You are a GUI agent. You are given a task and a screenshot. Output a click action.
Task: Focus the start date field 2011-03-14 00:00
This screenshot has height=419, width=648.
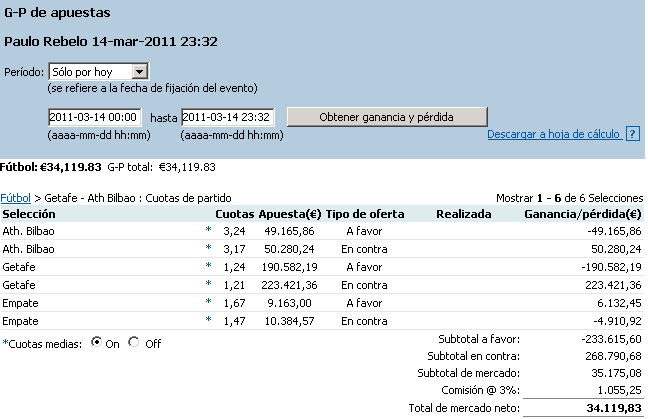(x=95, y=117)
